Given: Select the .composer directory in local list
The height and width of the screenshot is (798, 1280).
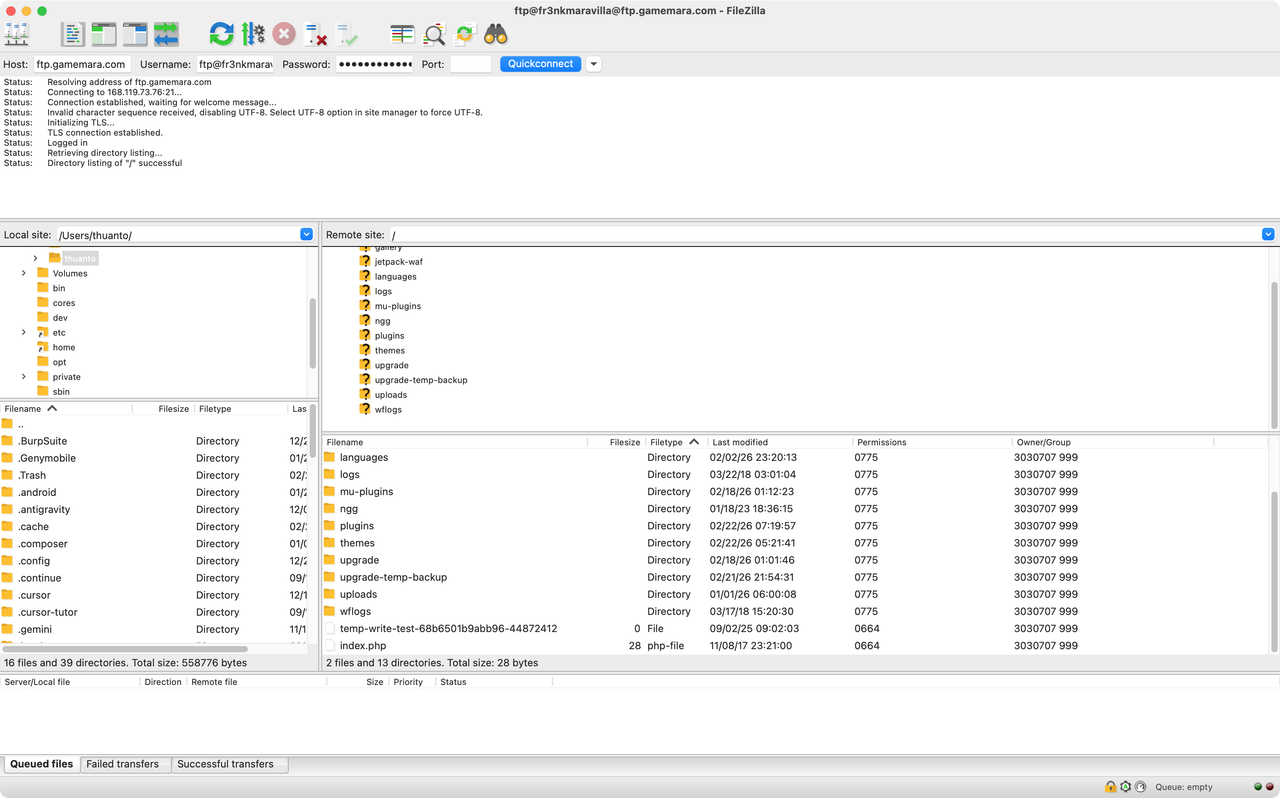Looking at the screenshot, I should point(154,544).
